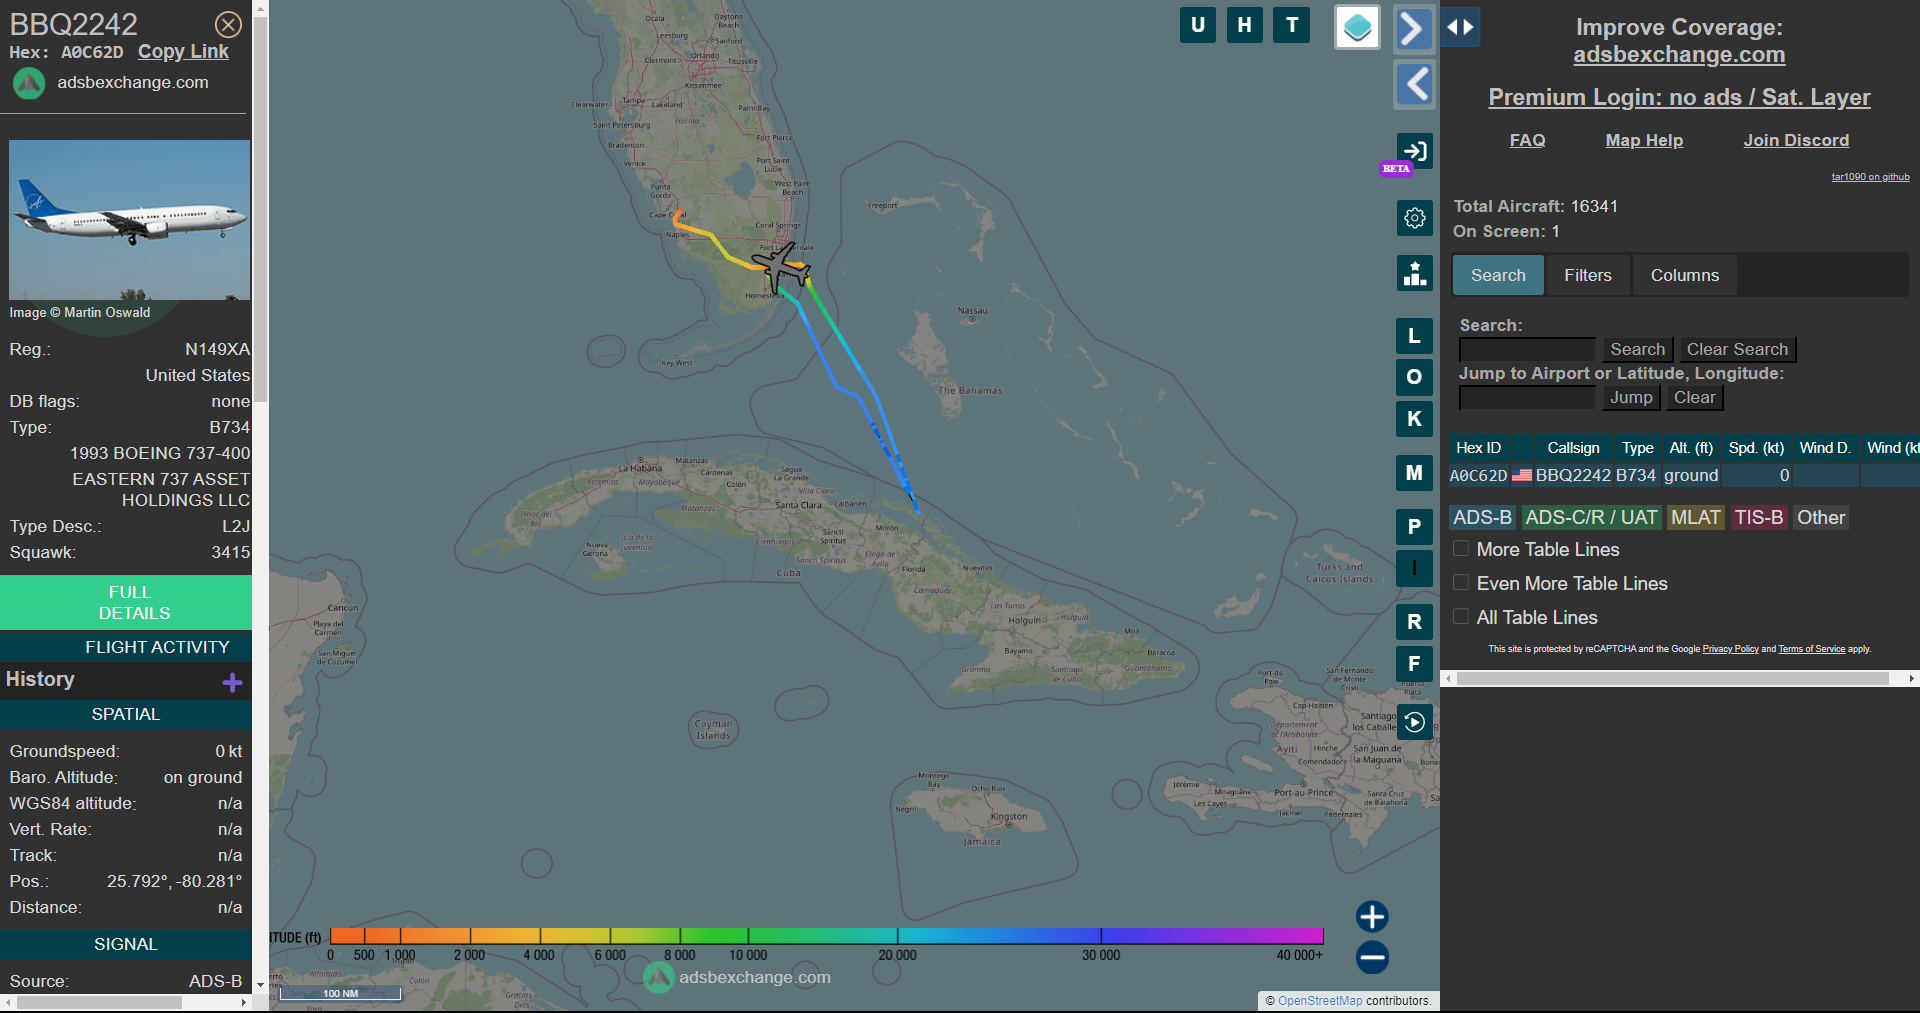Toggle the I map button
Viewport: 1920px width, 1013px height.
click(x=1414, y=568)
